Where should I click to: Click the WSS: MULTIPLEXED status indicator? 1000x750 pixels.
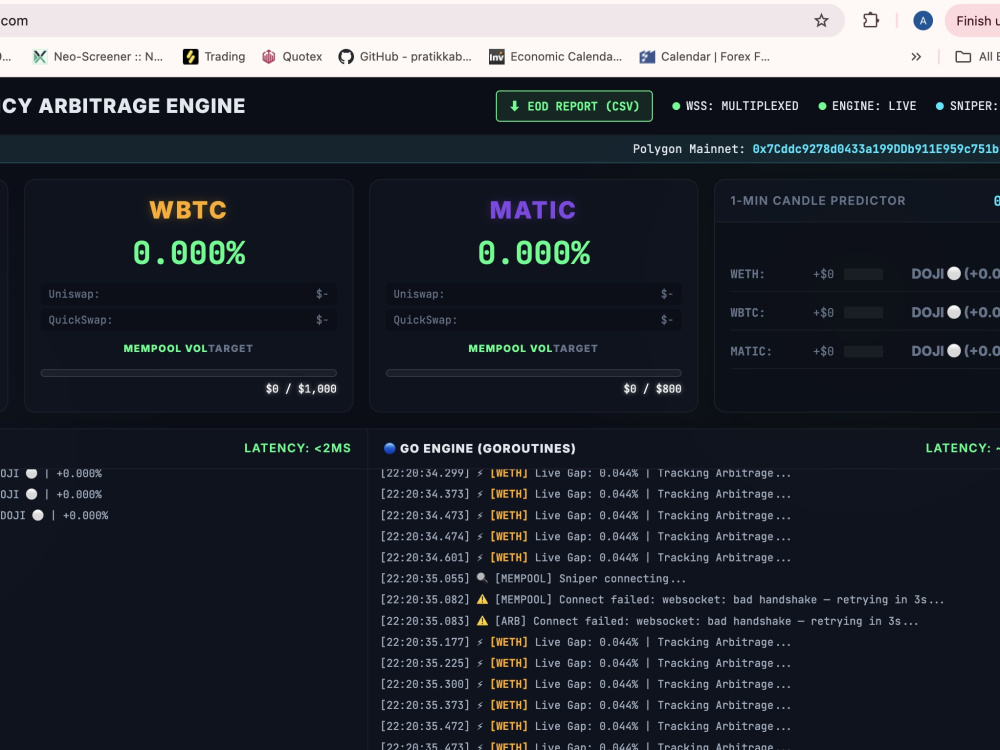(x=735, y=106)
